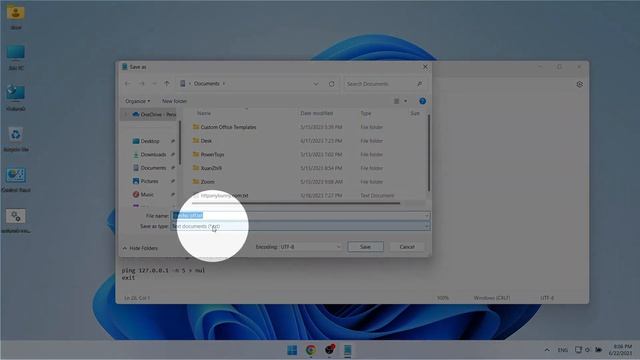Click the UTF-8 indicator in Notepad status bar
This screenshot has height=360, width=640.
(547, 298)
